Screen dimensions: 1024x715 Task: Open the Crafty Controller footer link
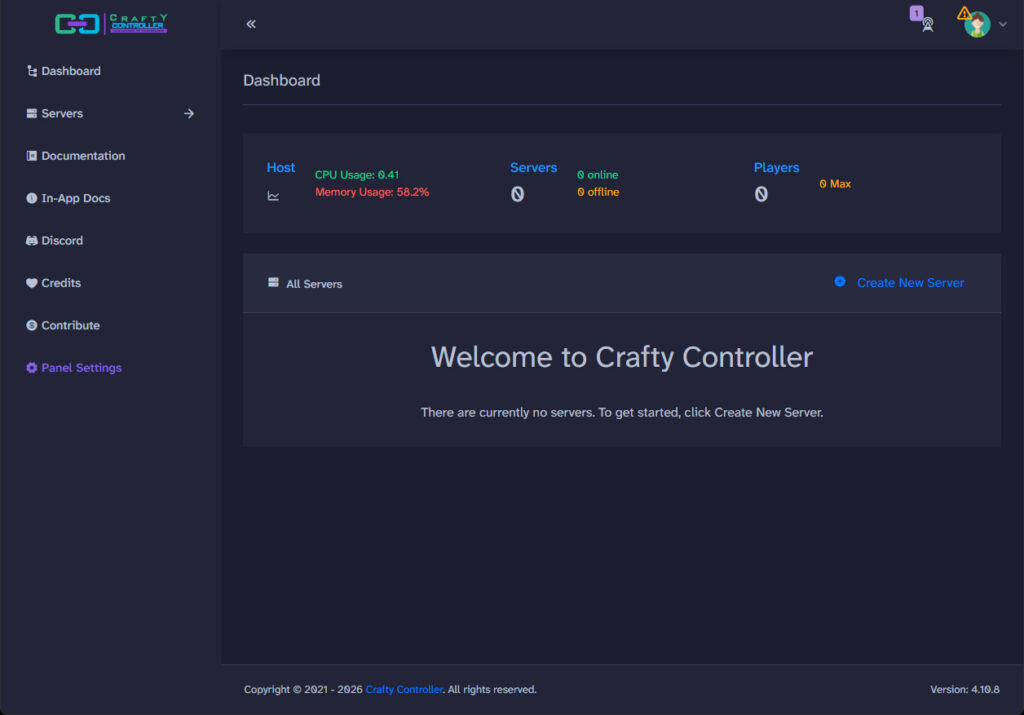click(x=404, y=690)
